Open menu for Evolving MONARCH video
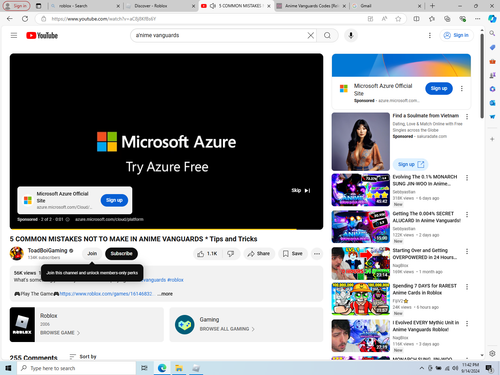 click(x=467, y=178)
